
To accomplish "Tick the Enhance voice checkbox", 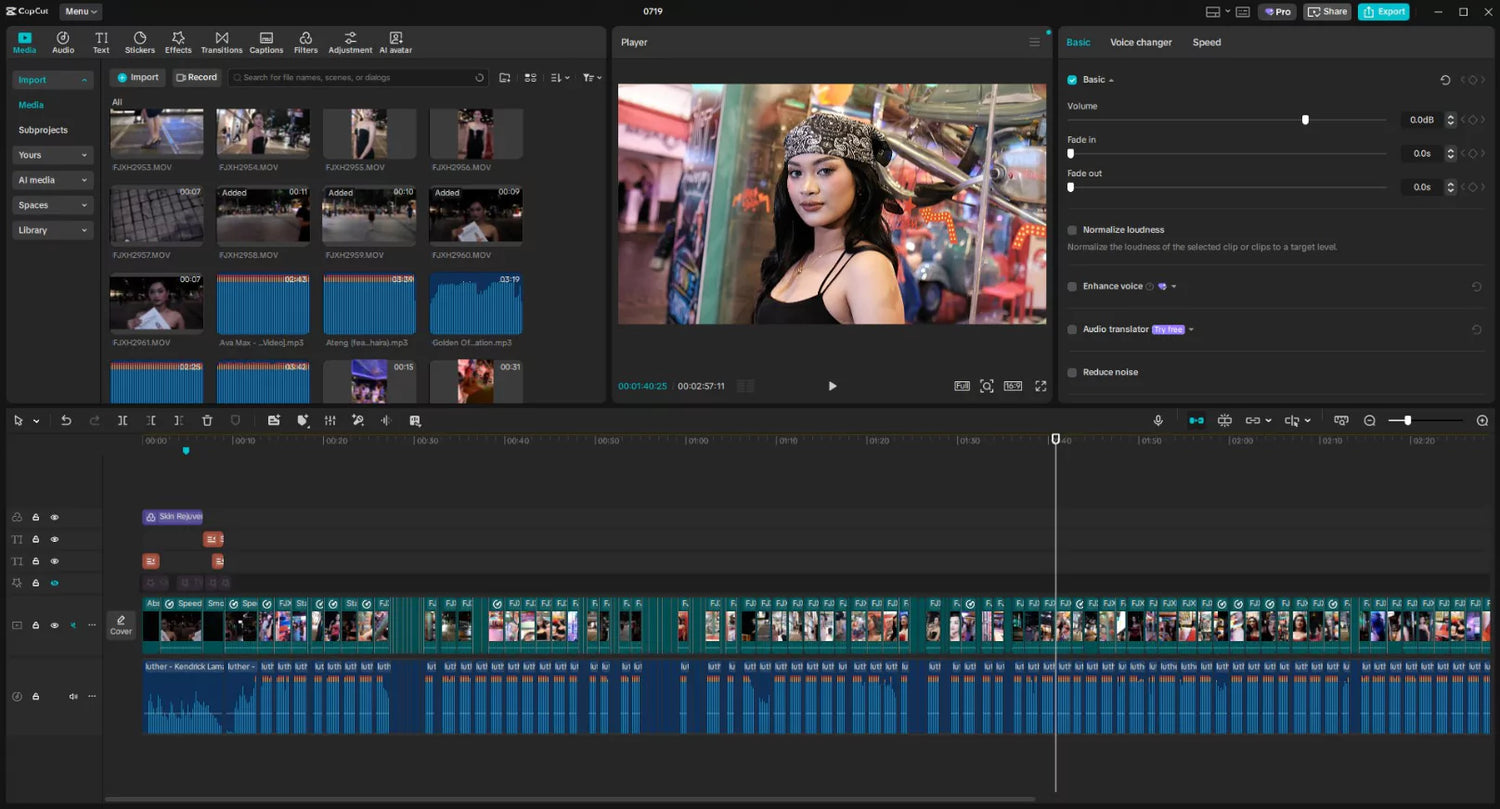I will pos(1072,287).
